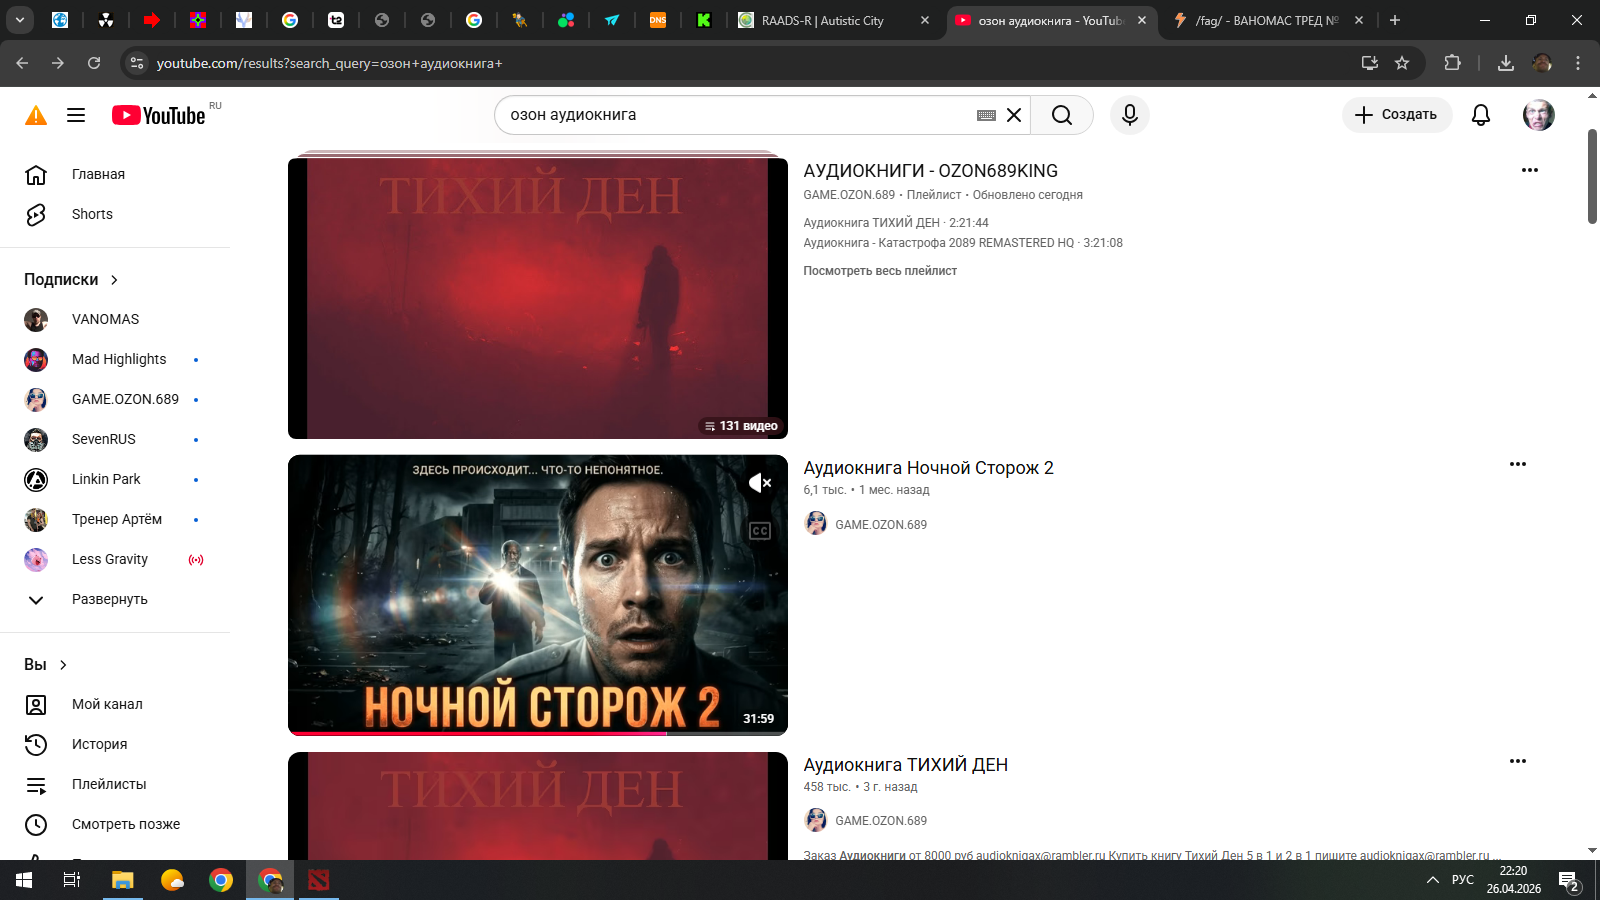Open Chrome extensions puzzle icon
This screenshot has width=1600, height=900.
[1453, 63]
